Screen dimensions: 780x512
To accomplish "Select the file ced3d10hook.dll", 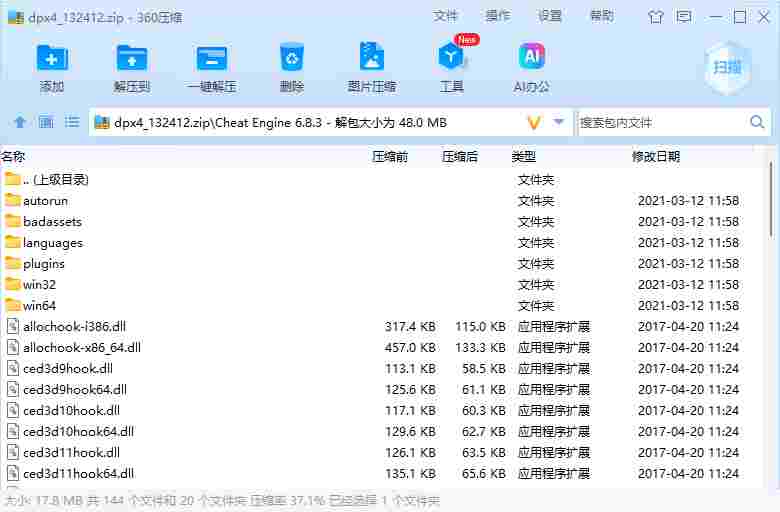I will (383, 410).
